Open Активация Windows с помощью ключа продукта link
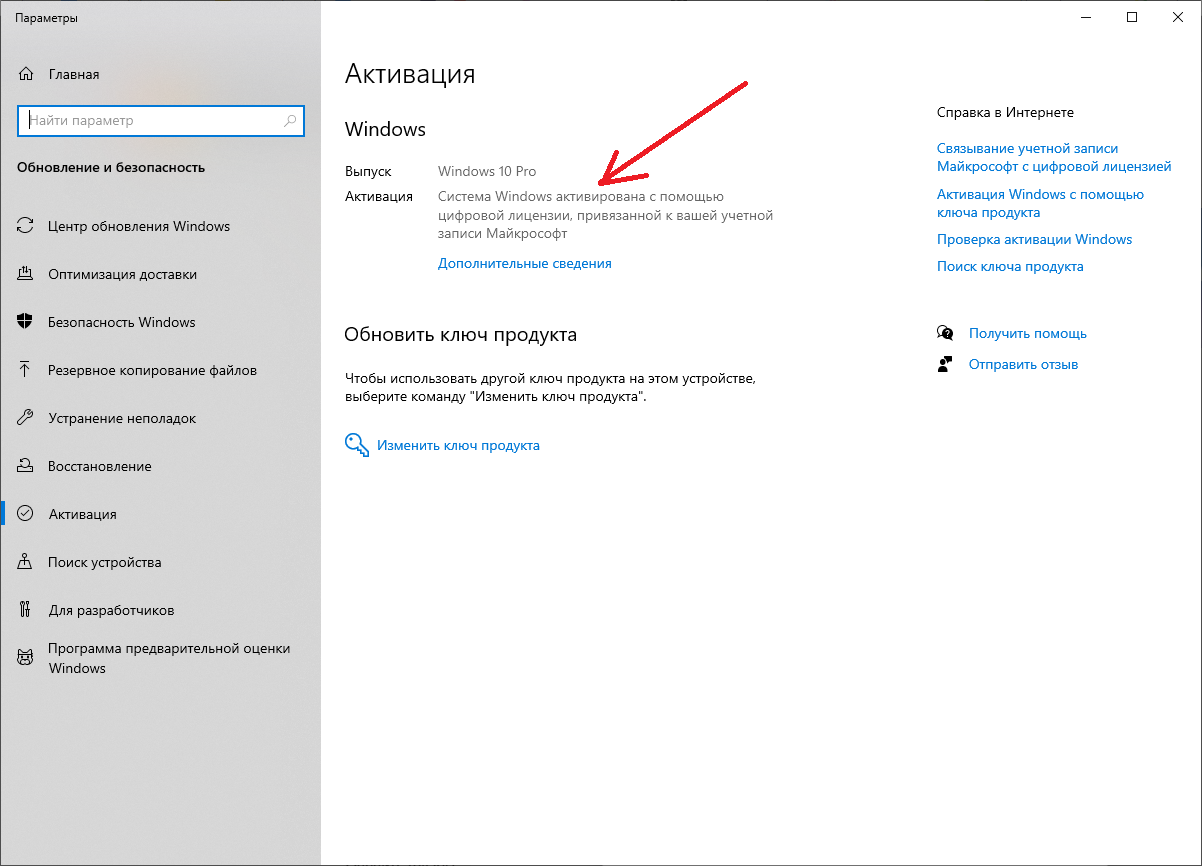The height and width of the screenshot is (866, 1202). point(1040,203)
